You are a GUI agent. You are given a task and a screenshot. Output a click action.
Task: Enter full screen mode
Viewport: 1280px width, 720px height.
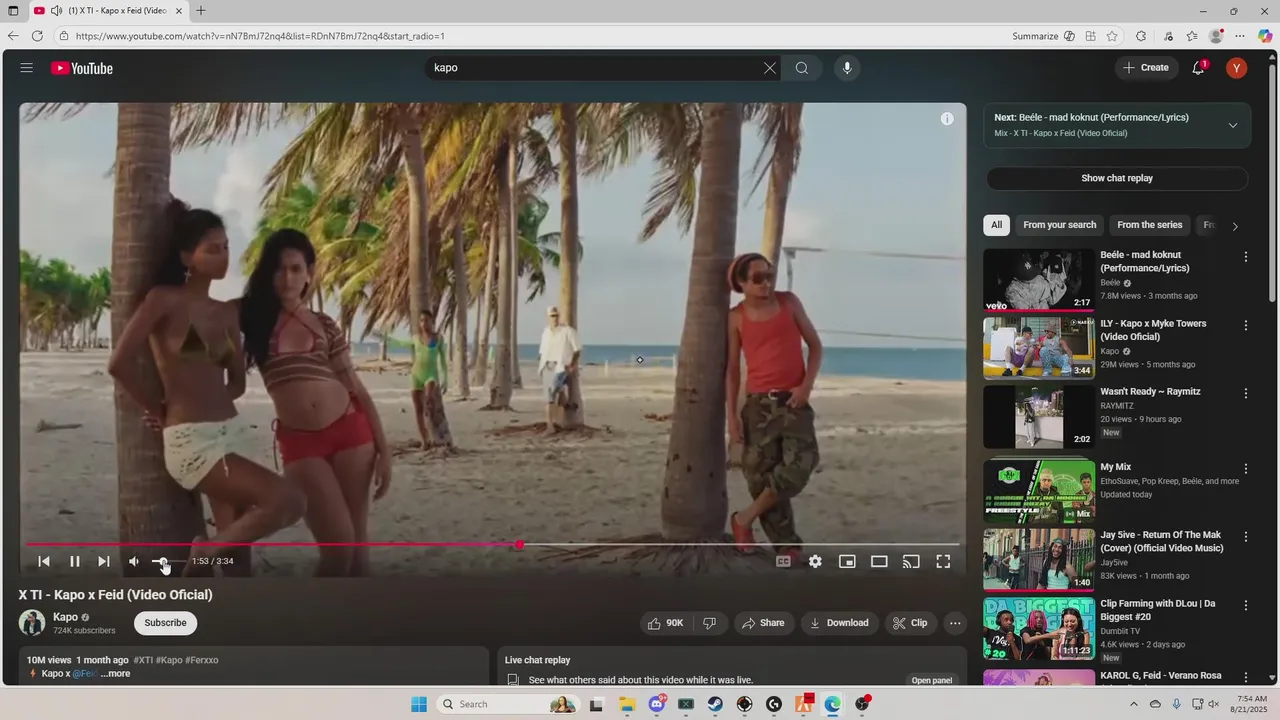point(943,561)
